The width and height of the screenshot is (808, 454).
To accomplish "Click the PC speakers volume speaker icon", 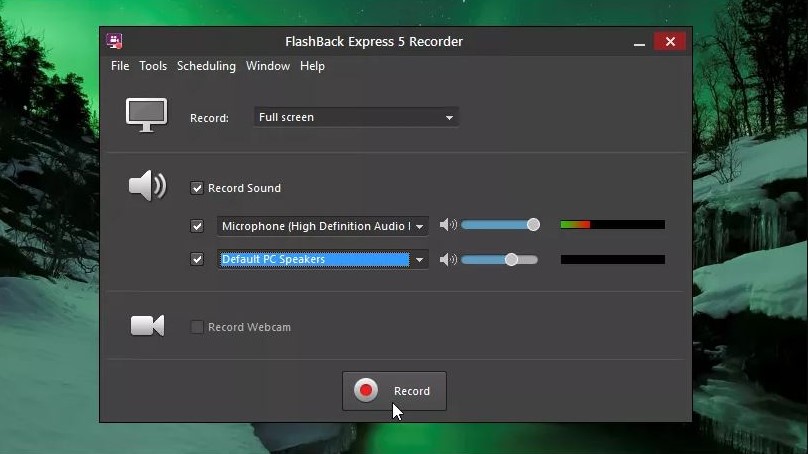I will (448, 259).
